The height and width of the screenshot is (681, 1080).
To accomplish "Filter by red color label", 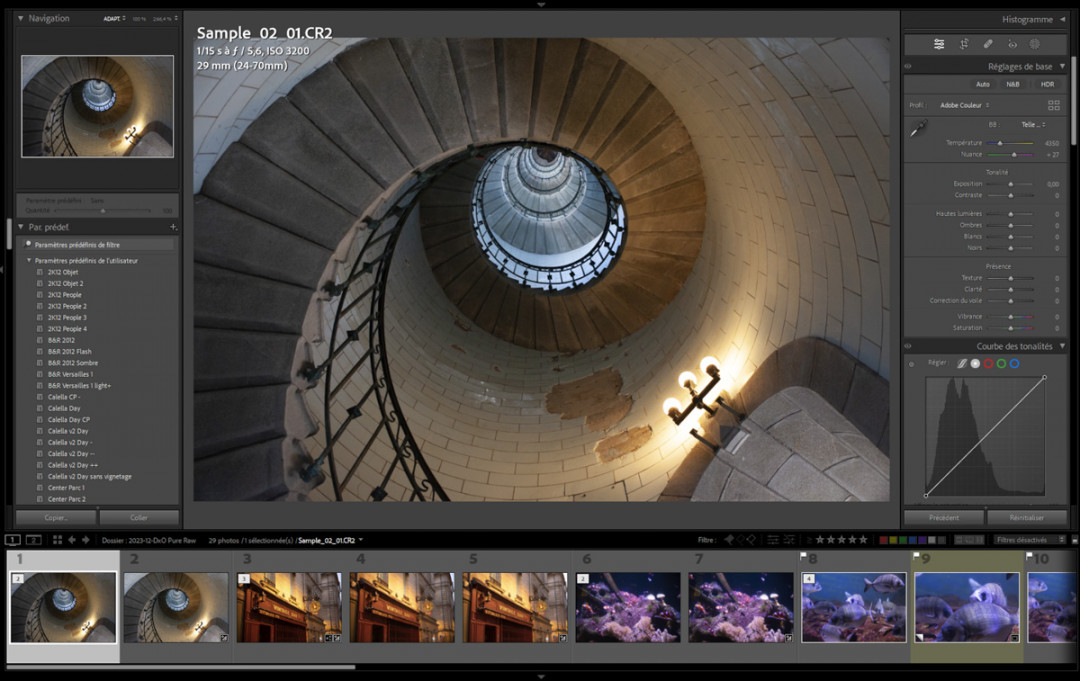I will click(x=884, y=540).
